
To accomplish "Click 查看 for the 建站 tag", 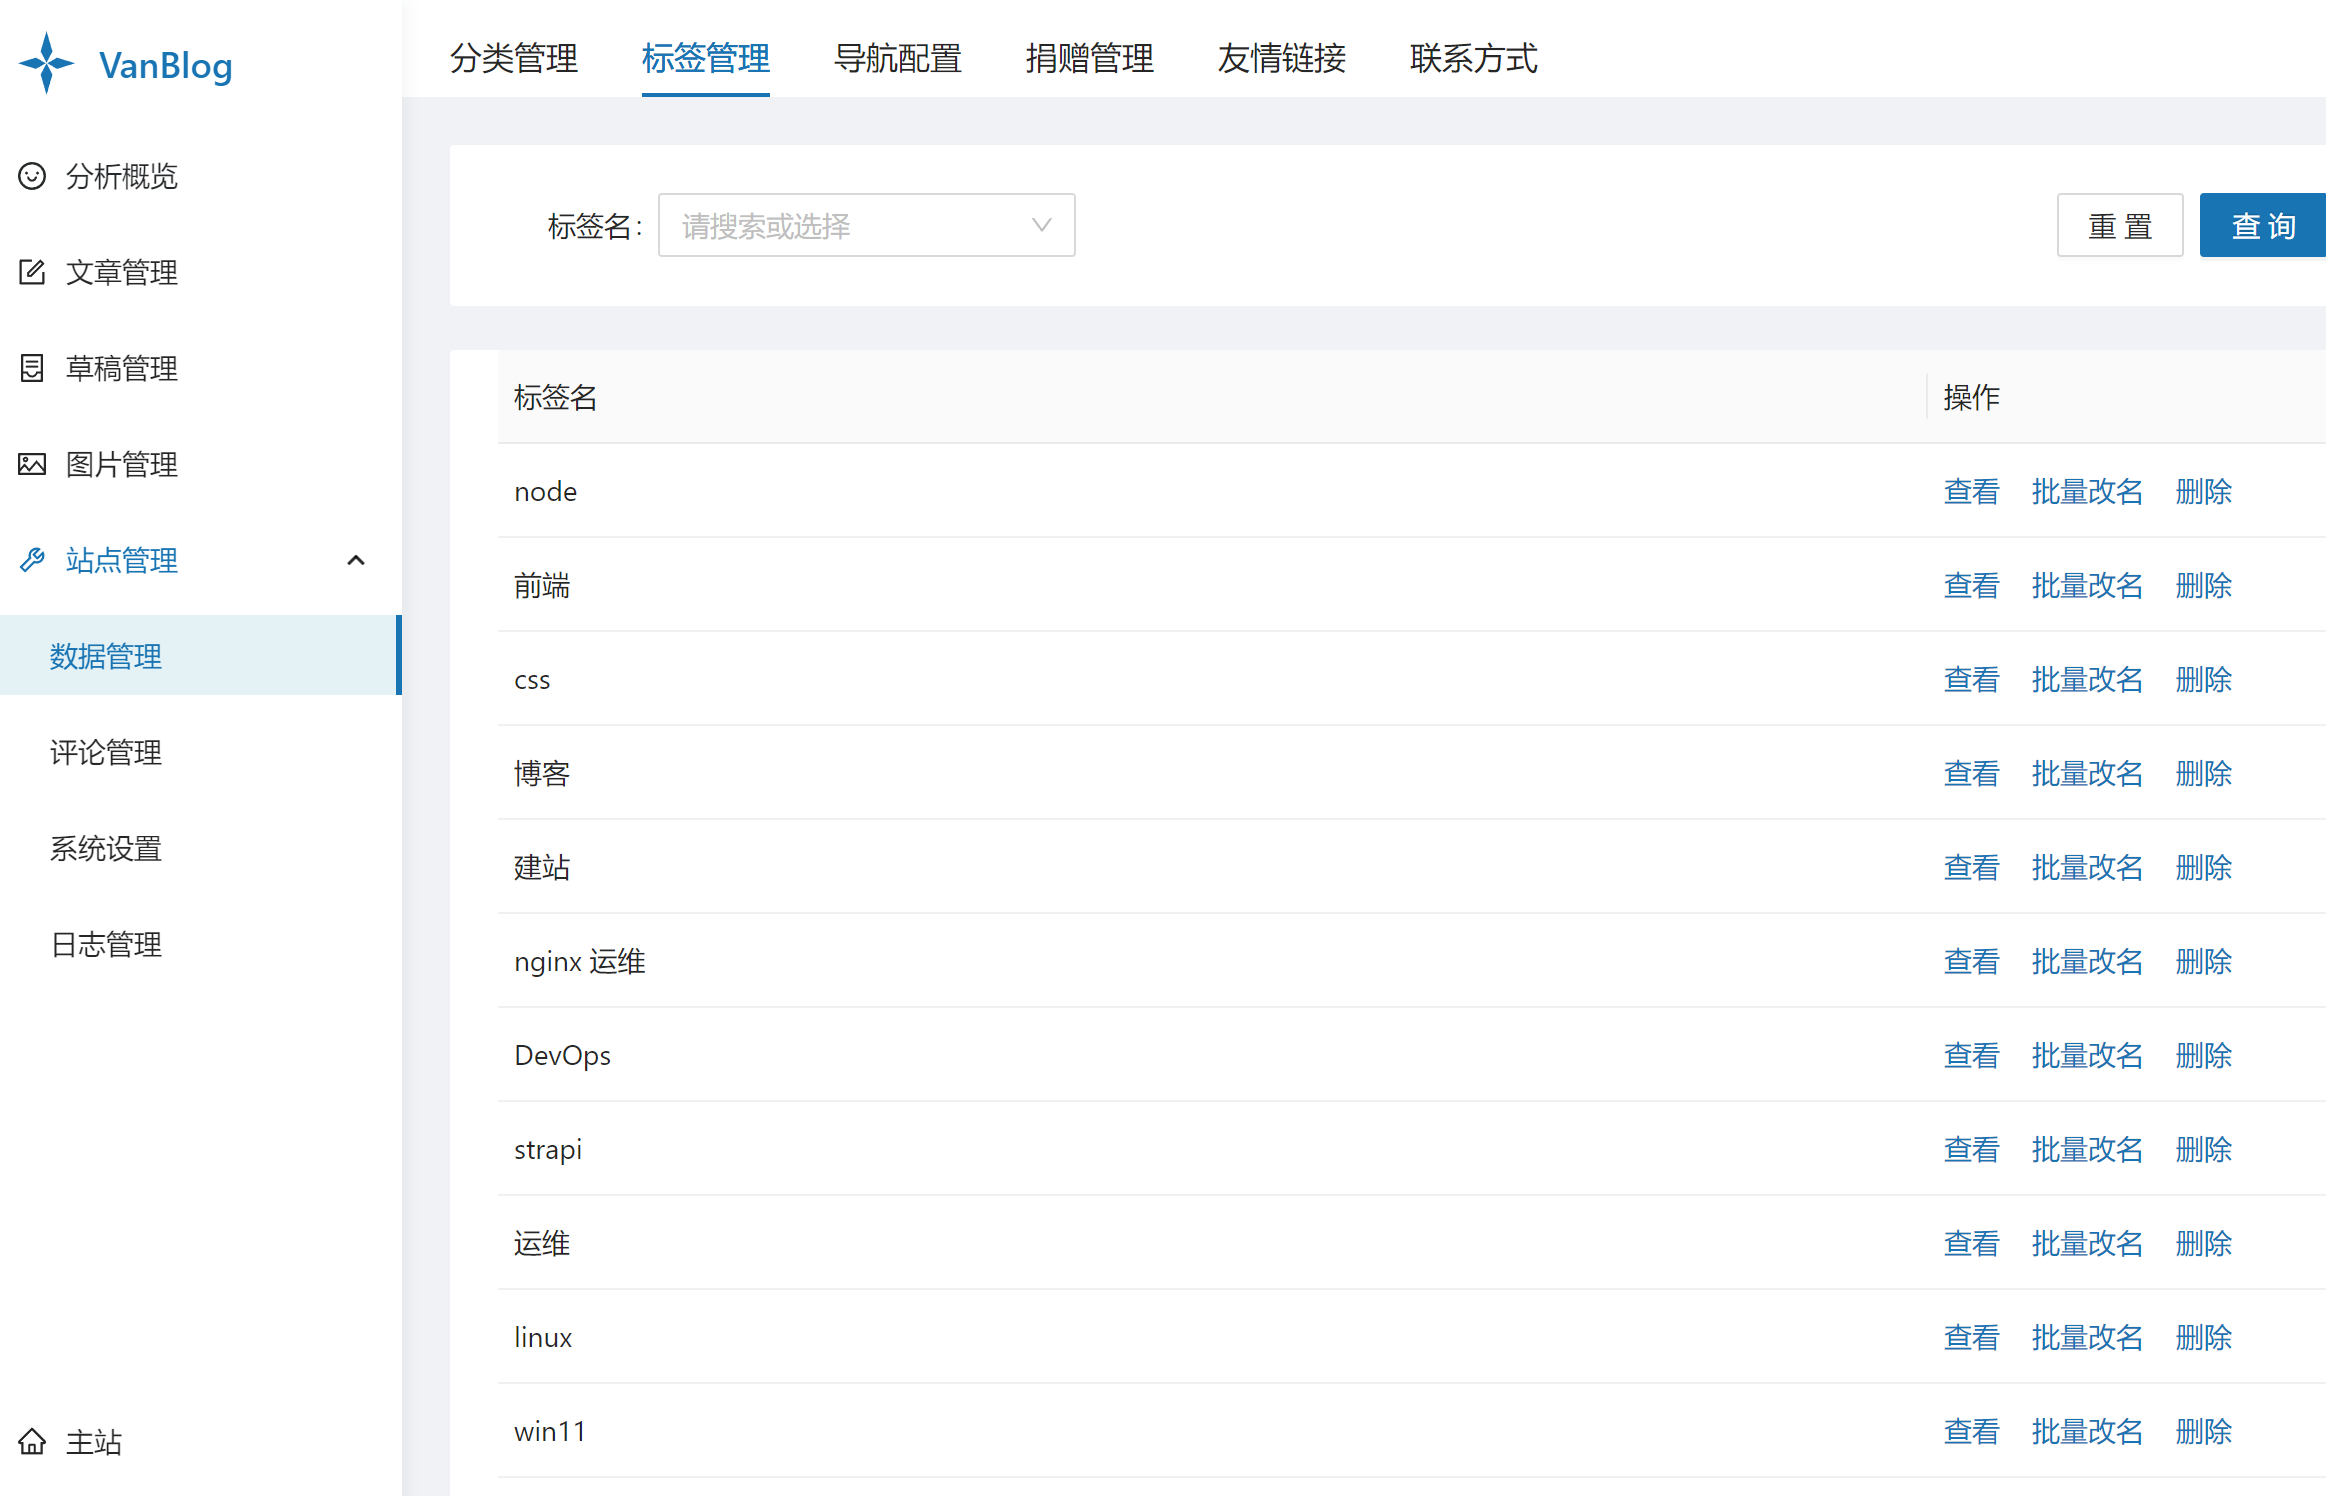I will [1971, 867].
